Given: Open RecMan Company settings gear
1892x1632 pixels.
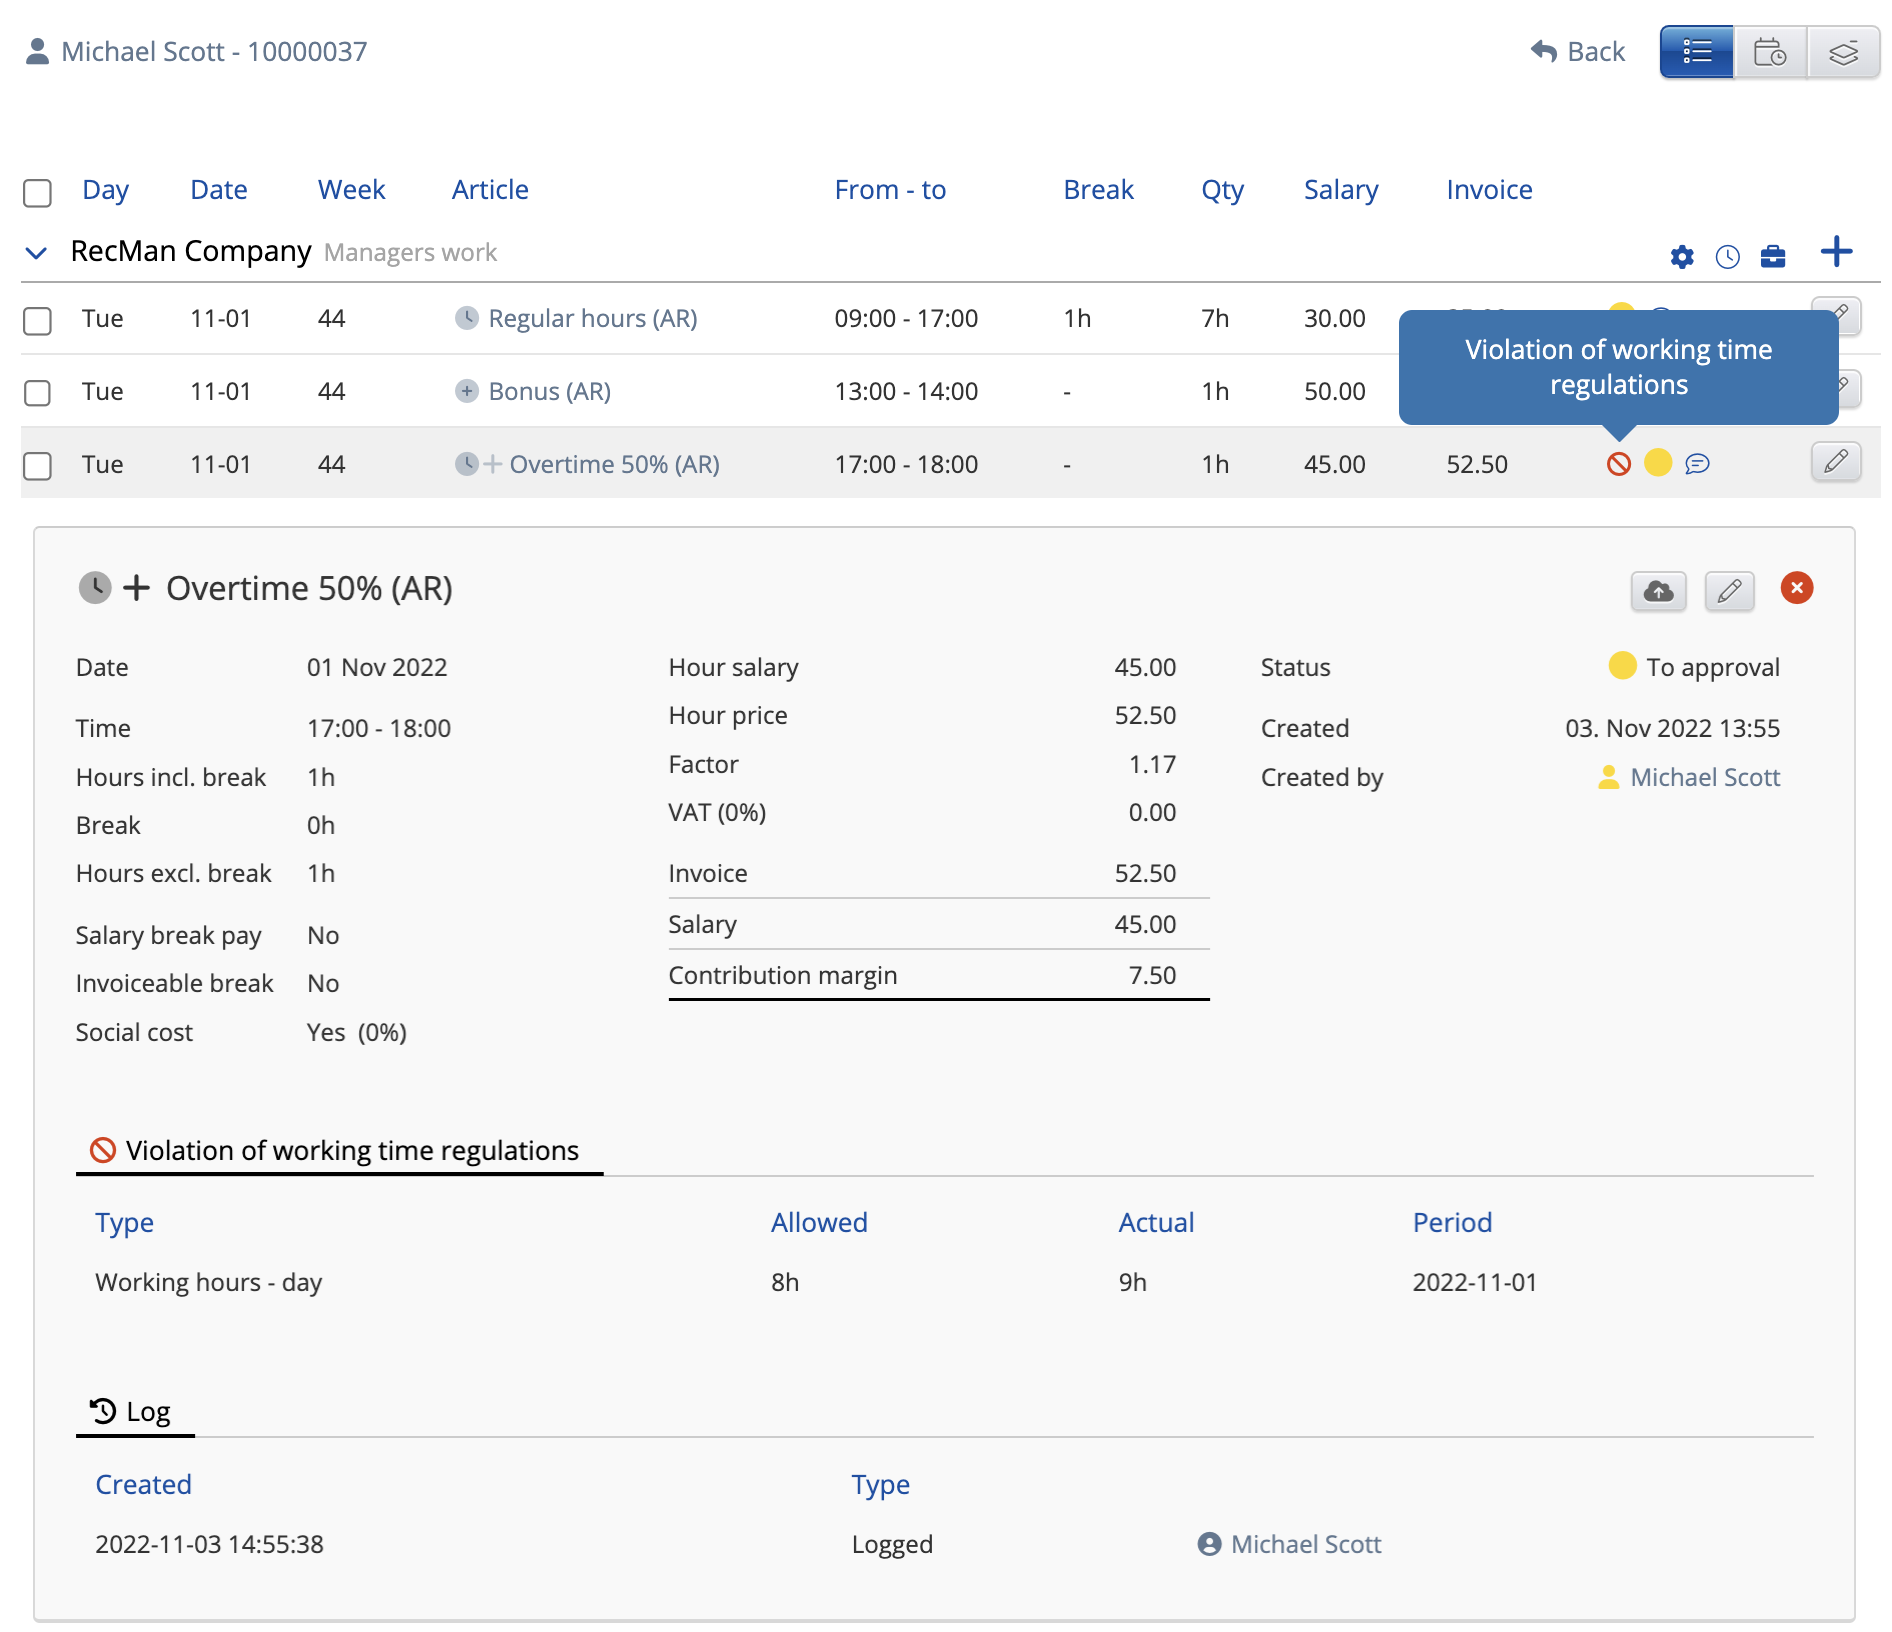Looking at the screenshot, I should point(1682,257).
